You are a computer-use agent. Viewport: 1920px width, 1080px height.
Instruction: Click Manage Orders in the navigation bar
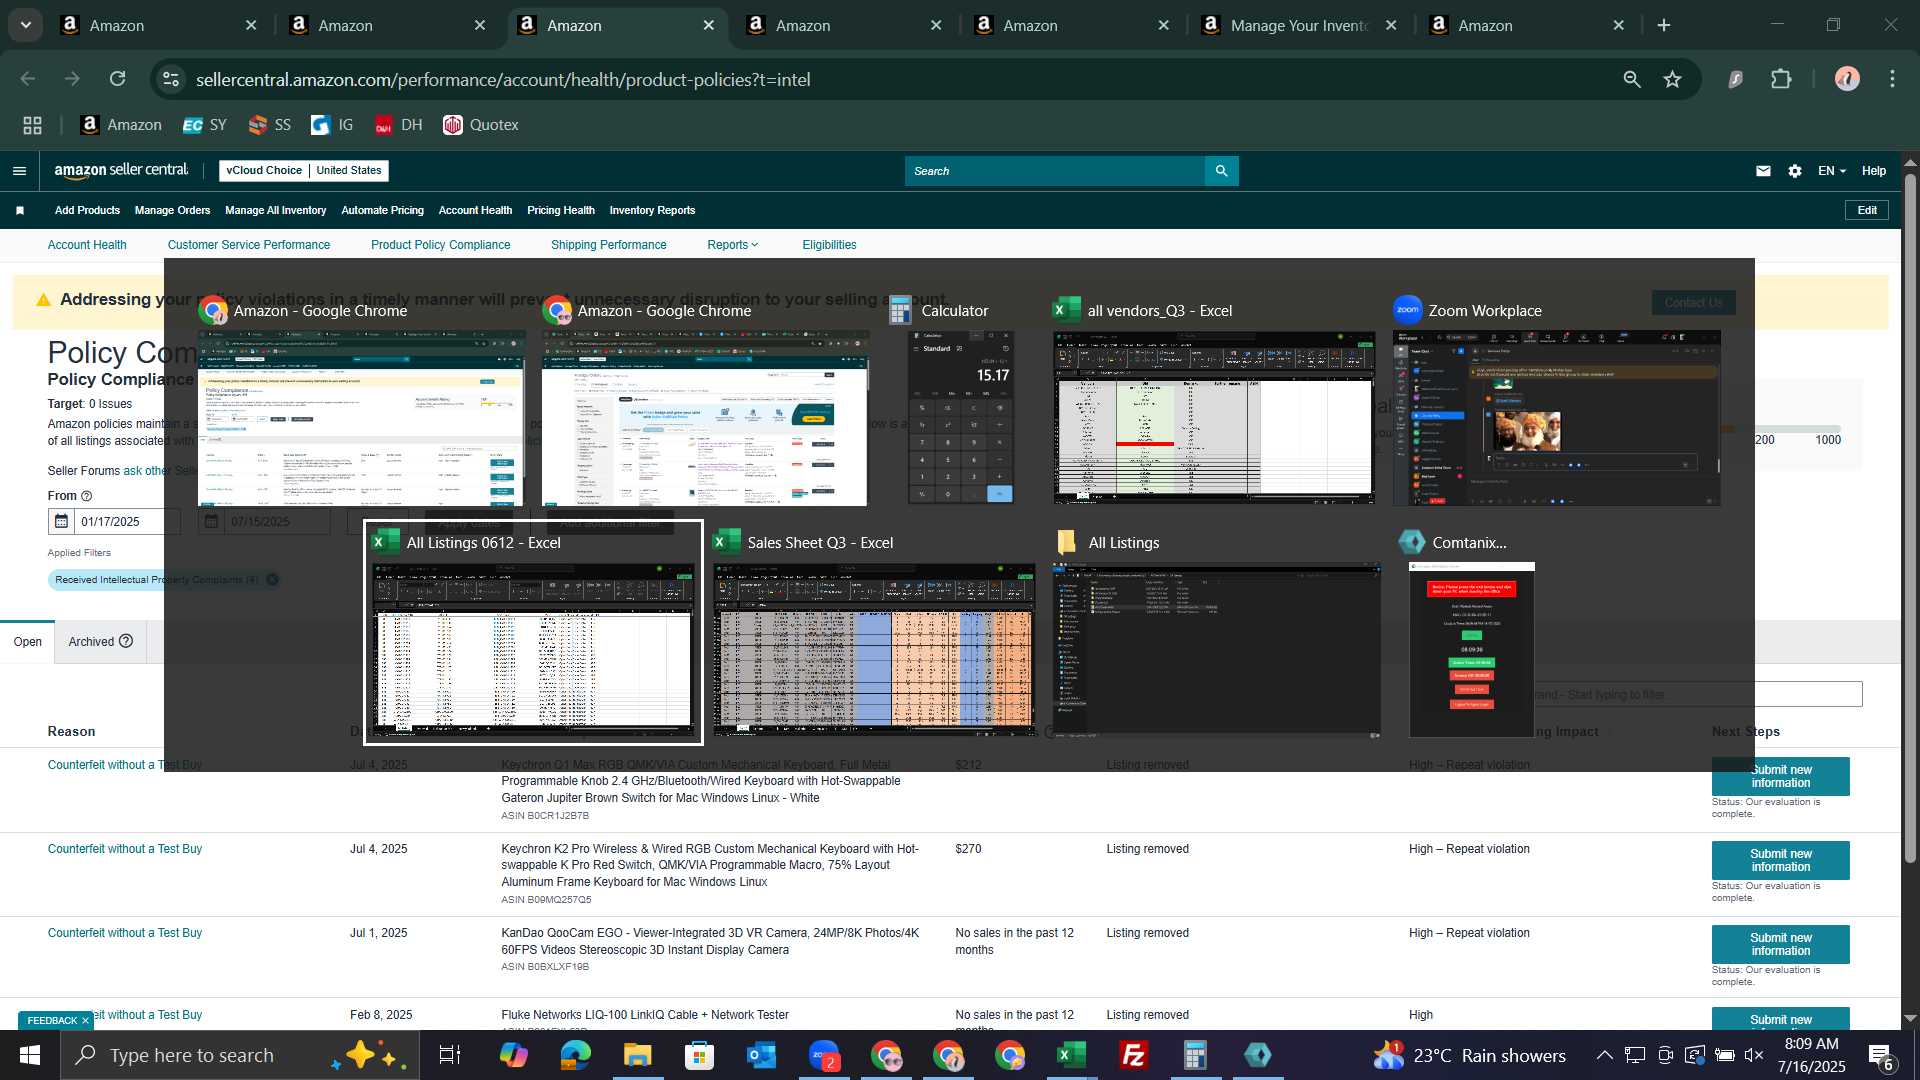tap(172, 210)
